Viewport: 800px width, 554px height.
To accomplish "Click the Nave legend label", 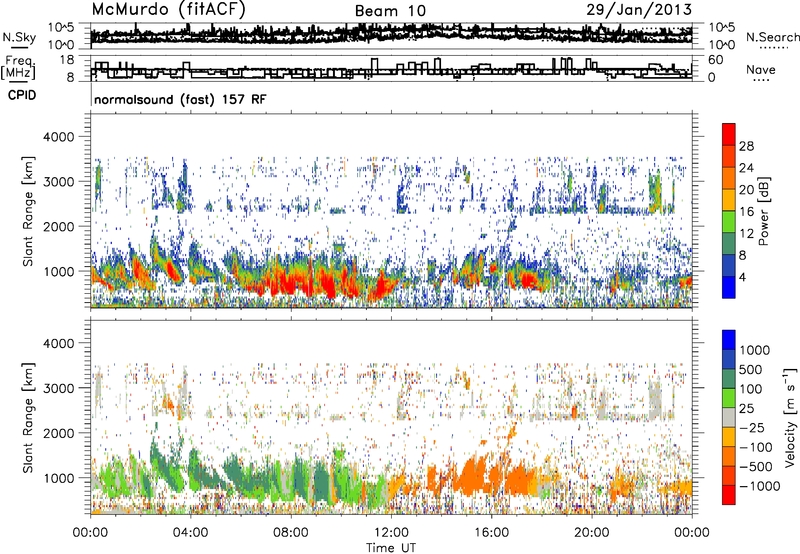I will [761, 69].
